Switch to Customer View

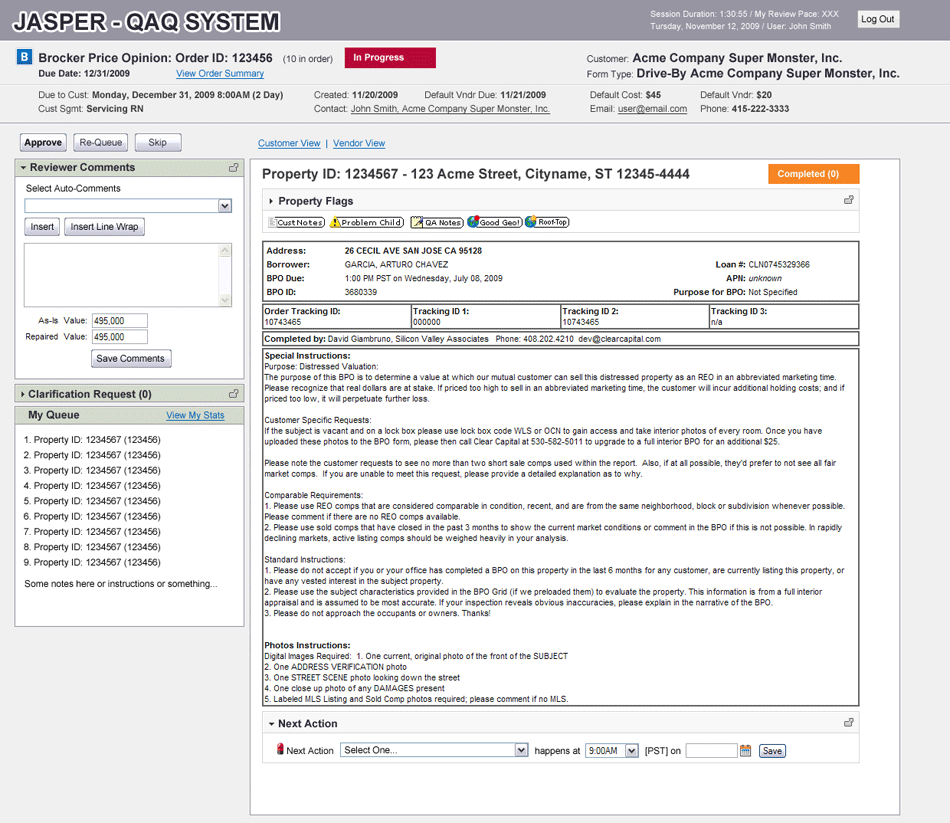click(x=289, y=144)
